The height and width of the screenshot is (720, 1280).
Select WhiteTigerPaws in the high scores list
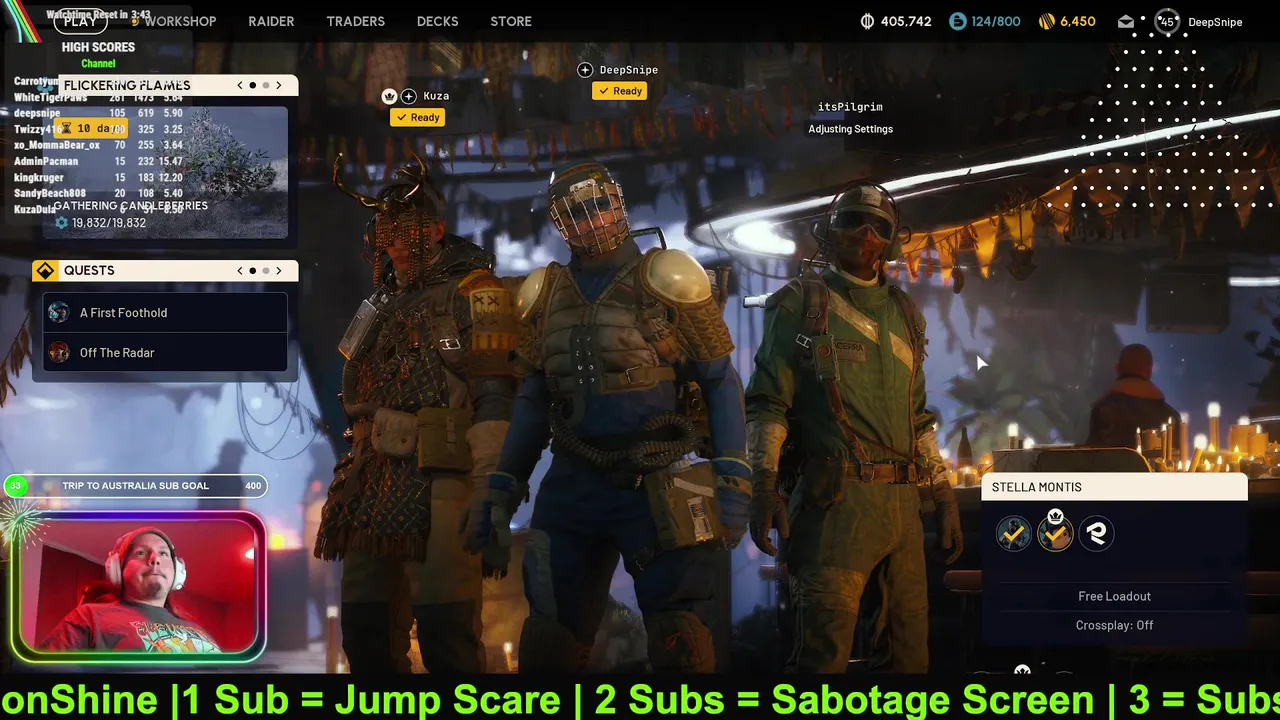tap(51, 98)
